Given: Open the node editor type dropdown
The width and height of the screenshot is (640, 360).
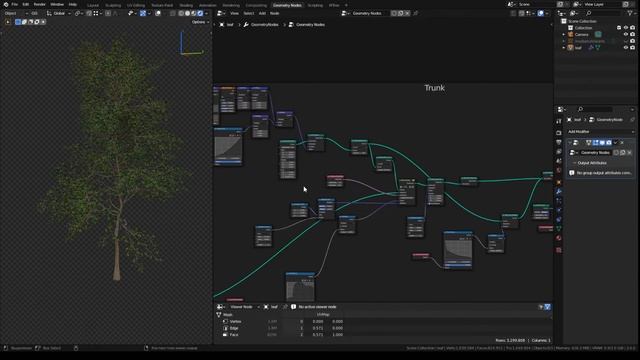Looking at the screenshot, I should tap(221, 13).
